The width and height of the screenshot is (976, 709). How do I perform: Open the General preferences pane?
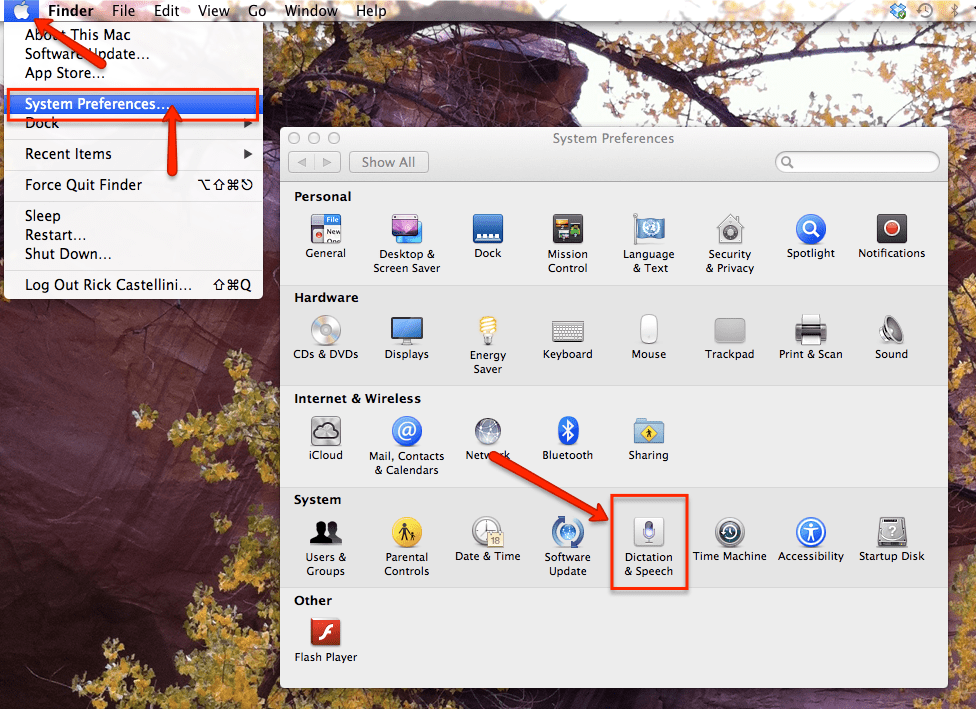[x=326, y=236]
